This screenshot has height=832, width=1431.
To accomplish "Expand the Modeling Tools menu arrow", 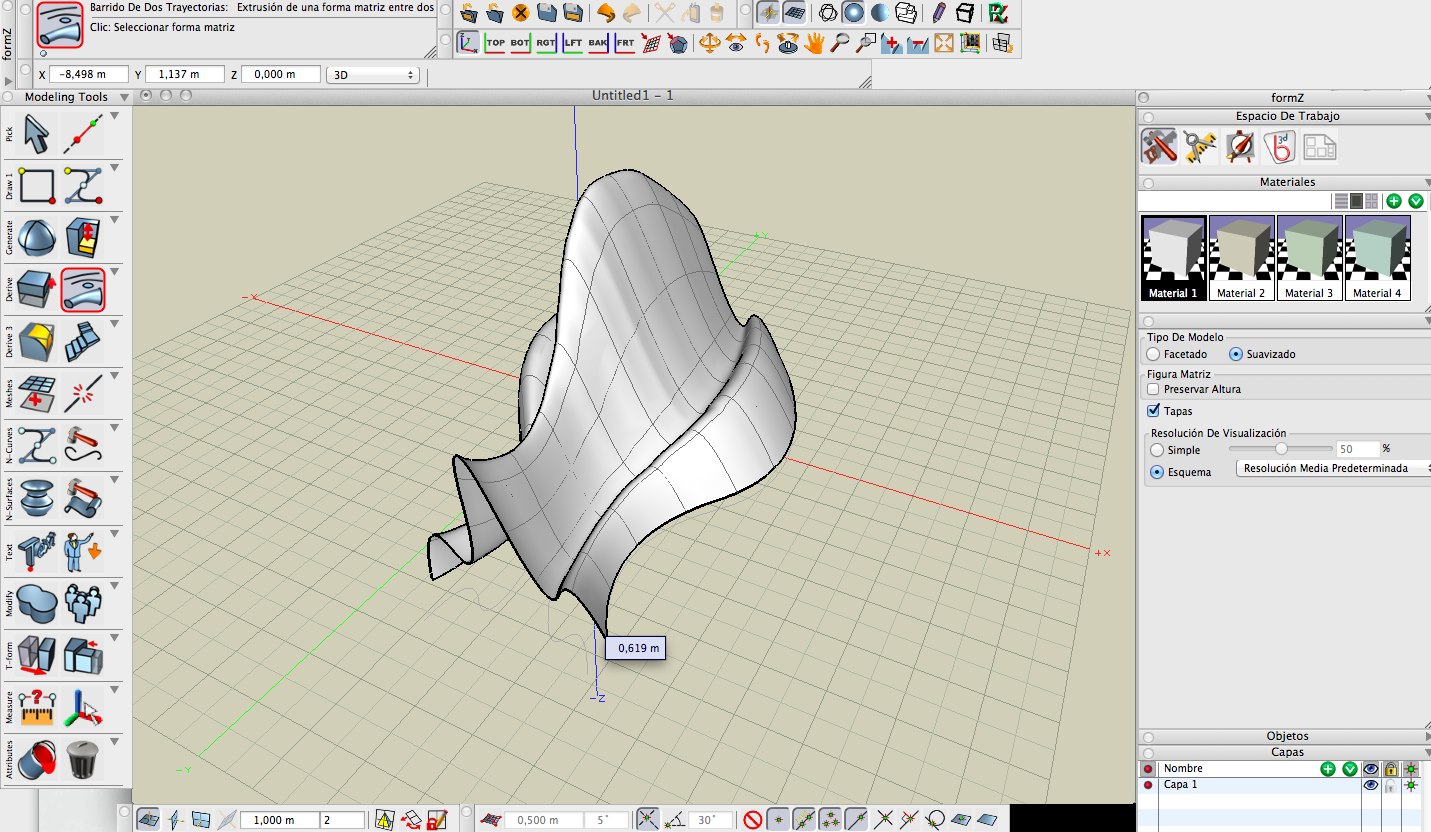I will (123, 97).
